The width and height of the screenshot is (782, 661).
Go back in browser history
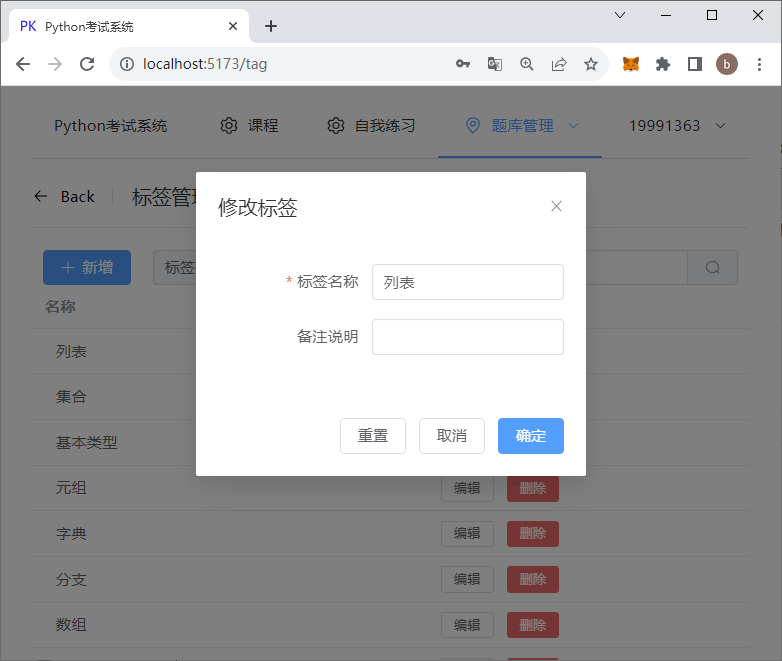click(23, 64)
